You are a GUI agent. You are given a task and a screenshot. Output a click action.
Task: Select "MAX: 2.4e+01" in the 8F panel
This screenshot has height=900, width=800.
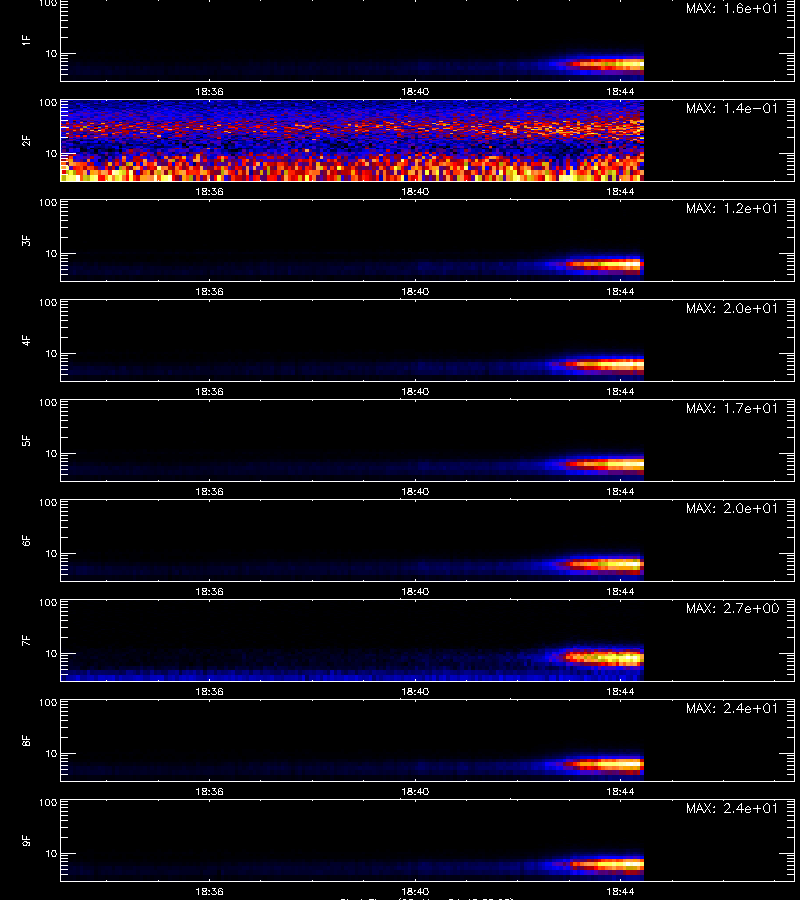click(732, 708)
